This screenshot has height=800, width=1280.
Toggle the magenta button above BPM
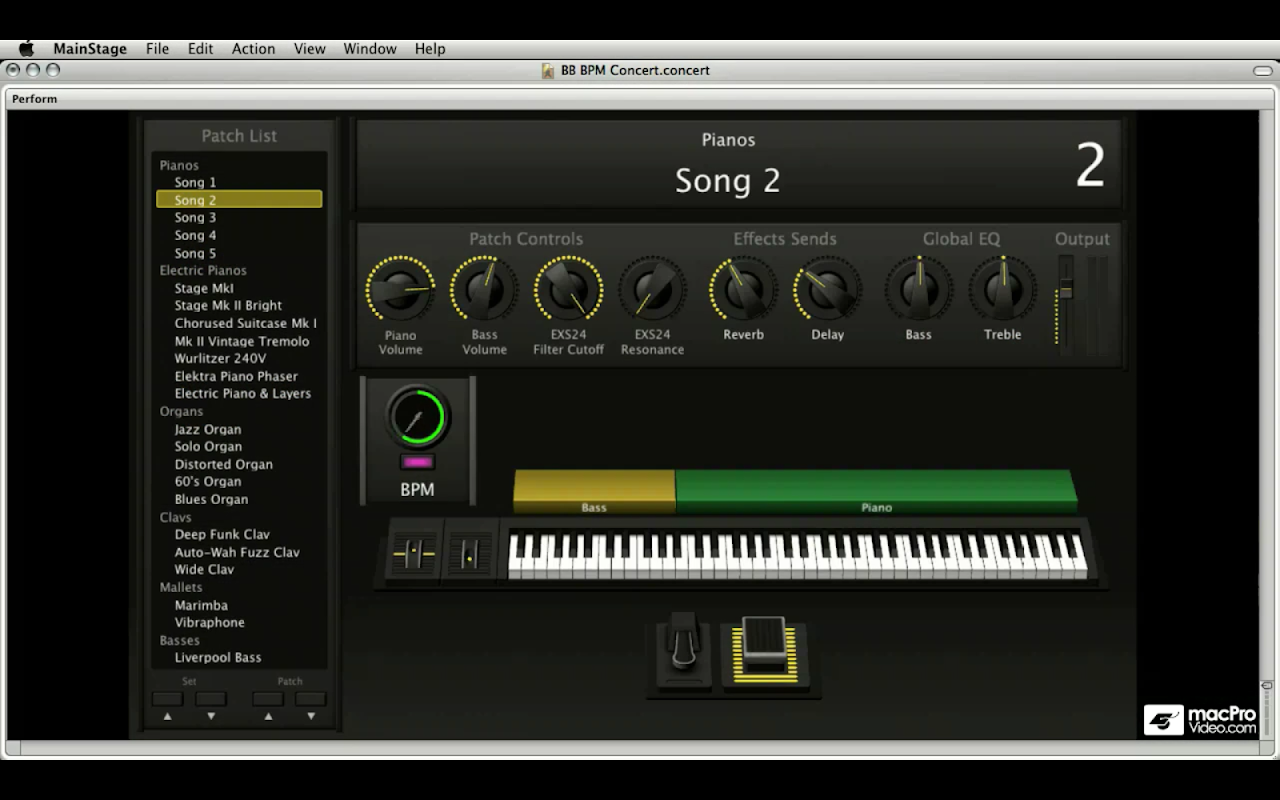tap(417, 462)
